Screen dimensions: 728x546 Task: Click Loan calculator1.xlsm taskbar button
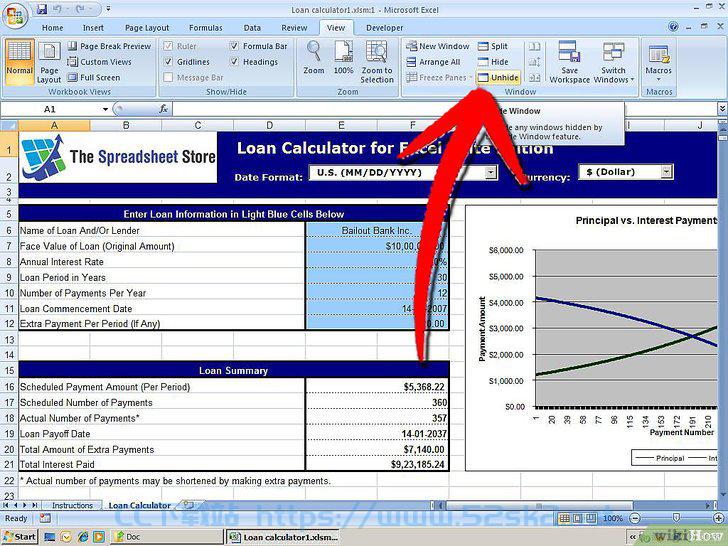(284, 537)
